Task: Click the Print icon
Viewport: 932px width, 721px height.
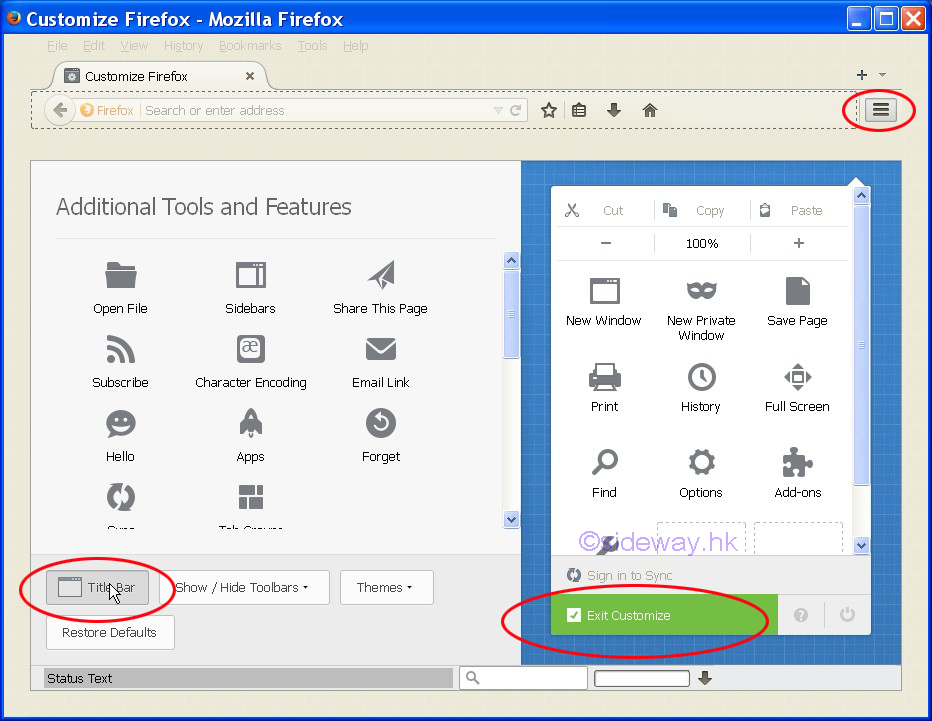Action: click(604, 377)
